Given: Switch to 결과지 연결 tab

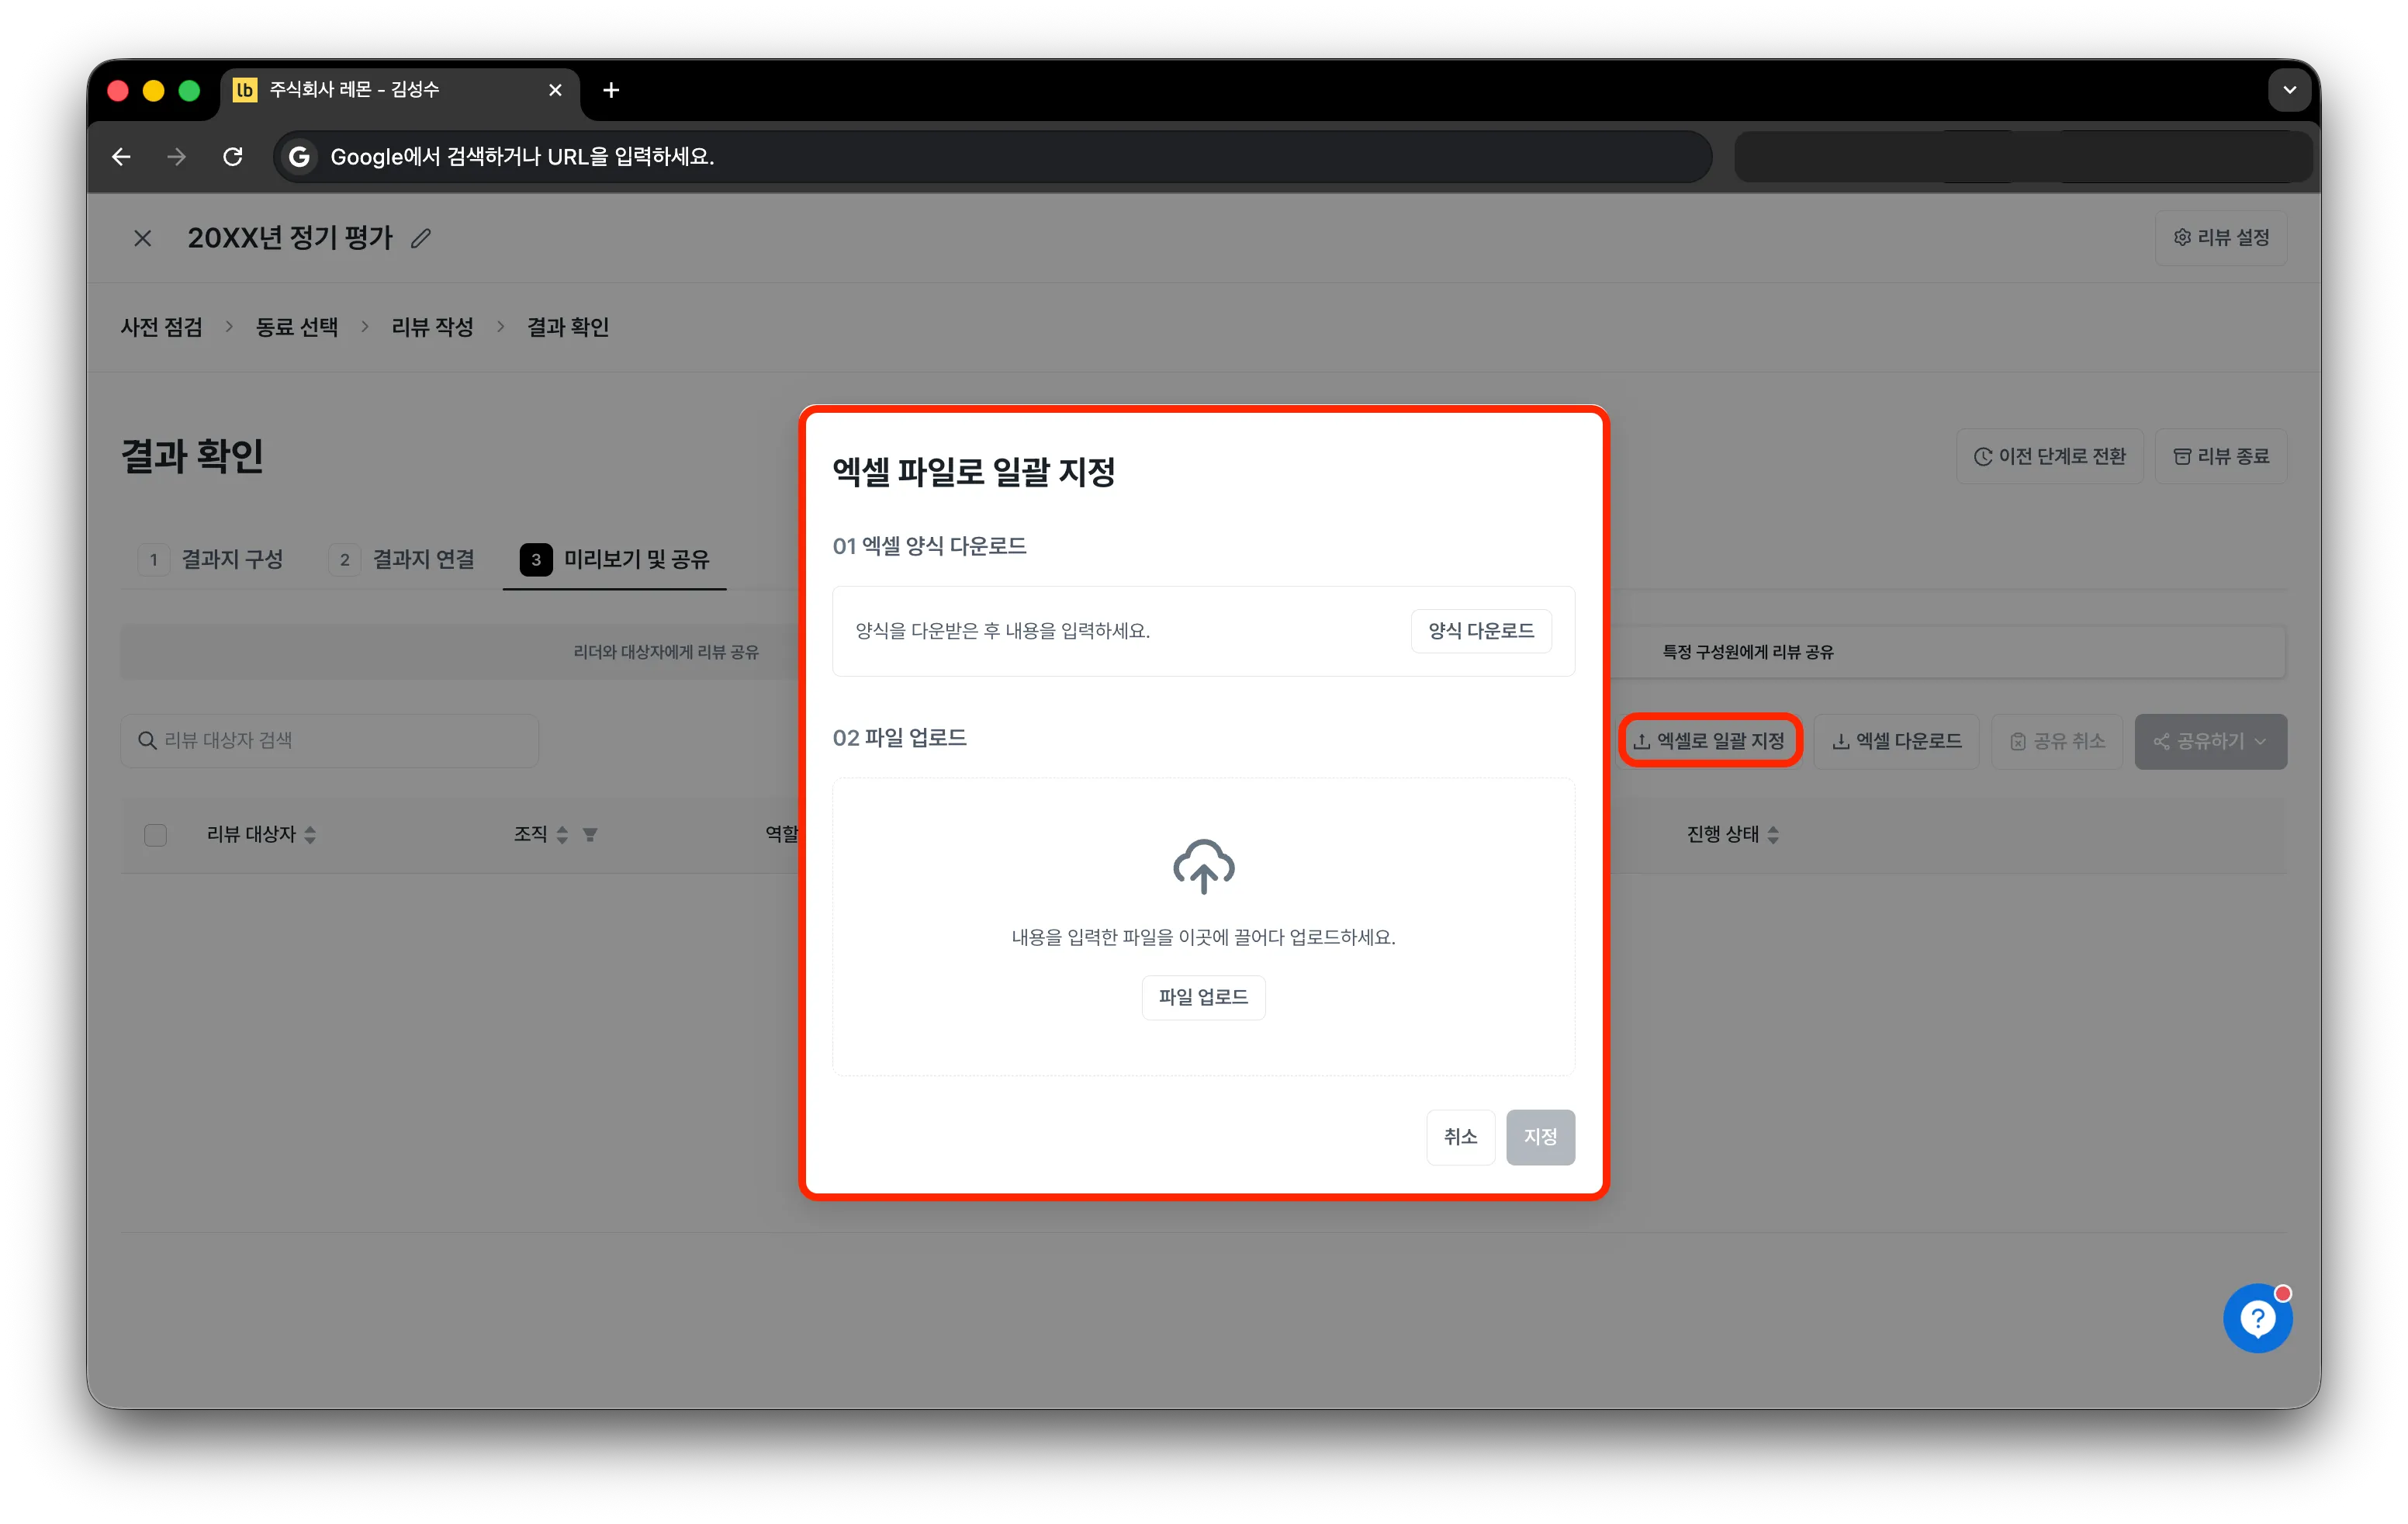Looking at the screenshot, I should pyautogui.click(x=402, y=559).
